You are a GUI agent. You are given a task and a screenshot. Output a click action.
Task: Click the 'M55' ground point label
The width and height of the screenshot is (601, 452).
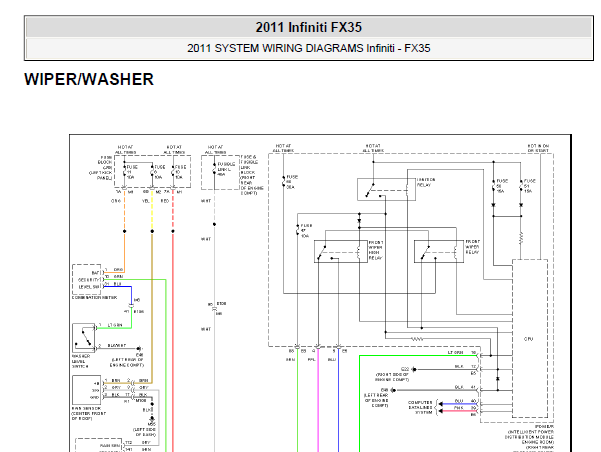[x=151, y=424]
